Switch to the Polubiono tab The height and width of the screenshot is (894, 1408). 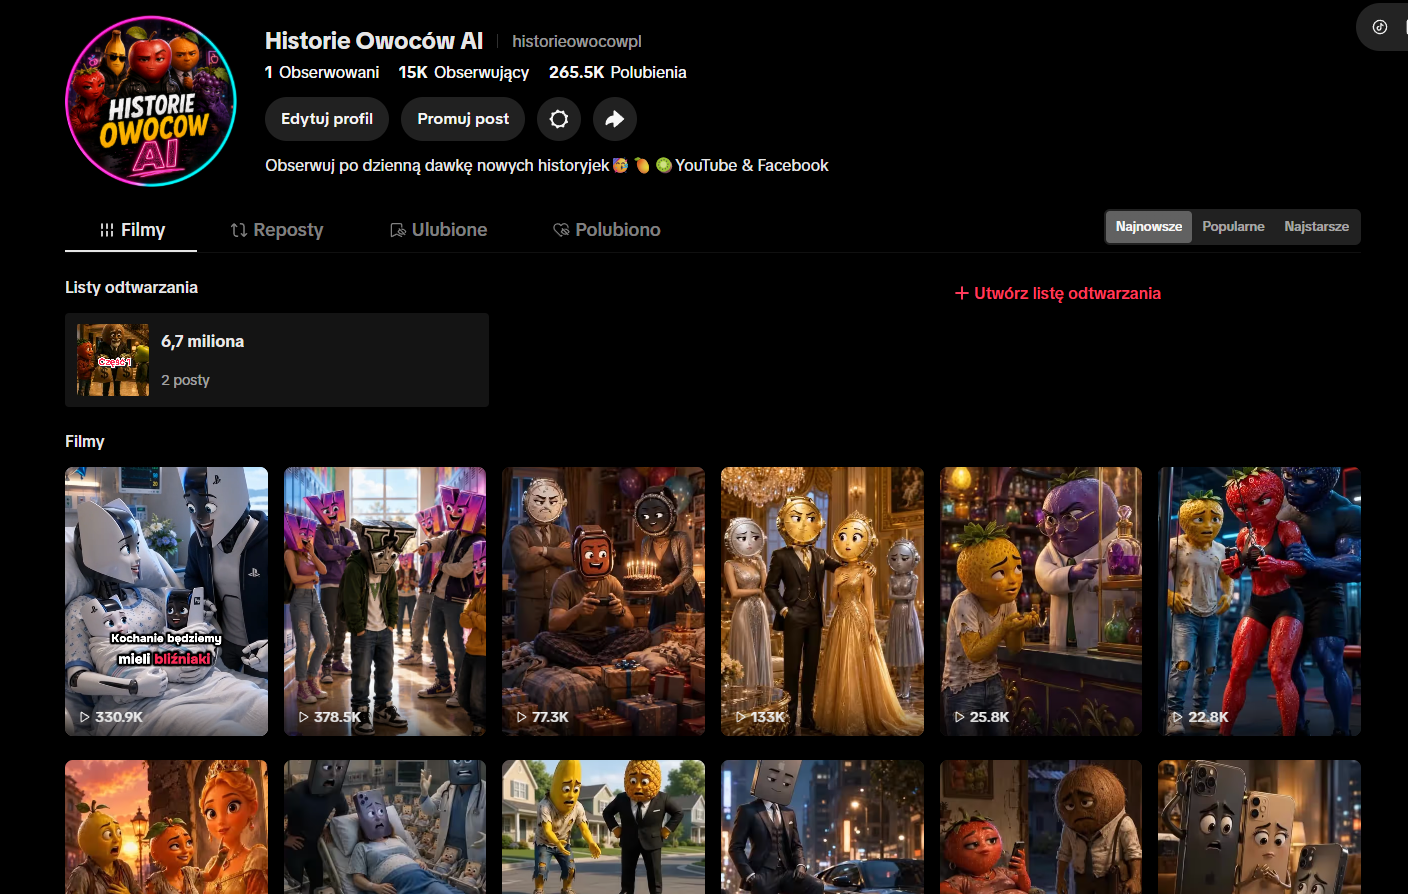click(607, 230)
